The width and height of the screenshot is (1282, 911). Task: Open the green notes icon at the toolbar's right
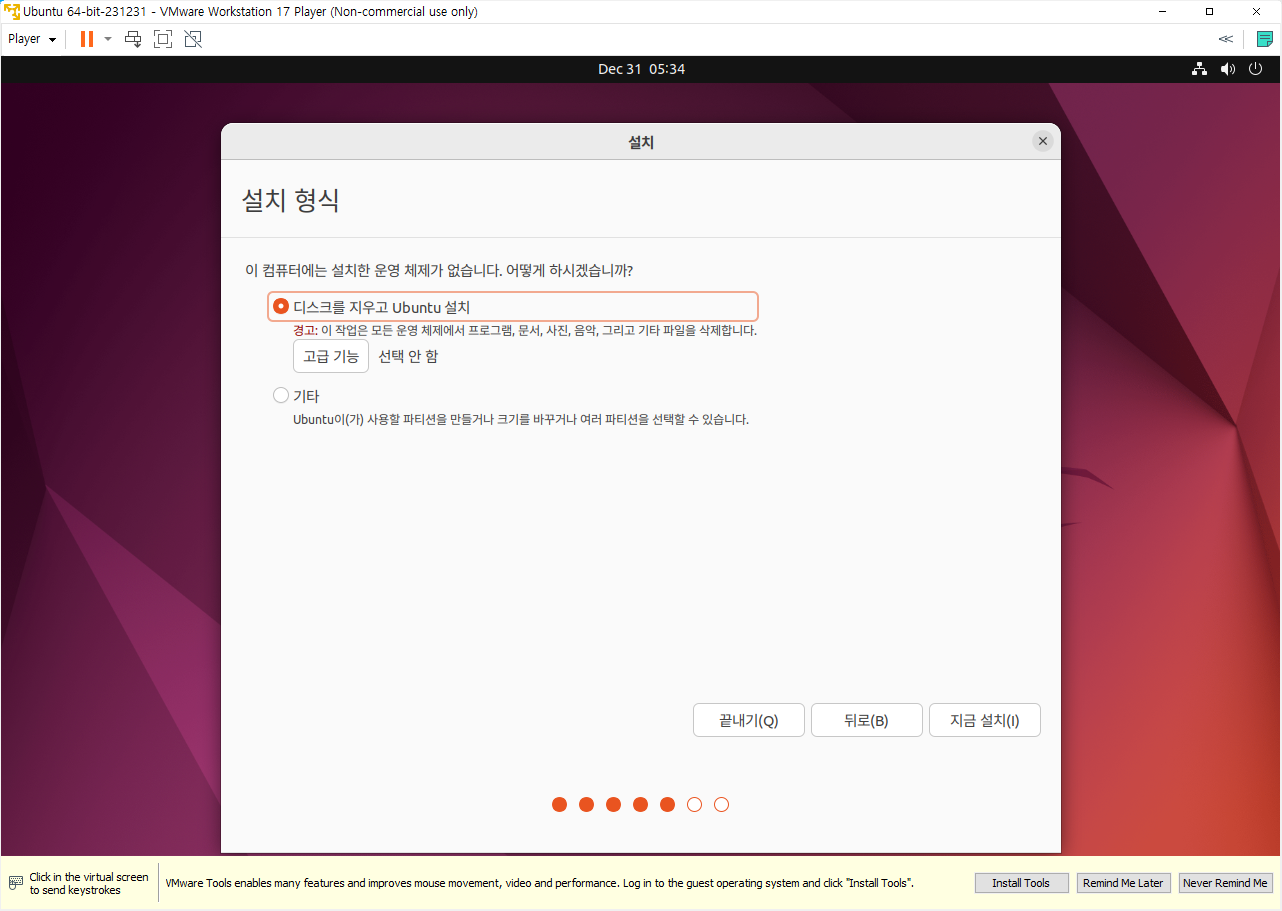[x=1264, y=39]
